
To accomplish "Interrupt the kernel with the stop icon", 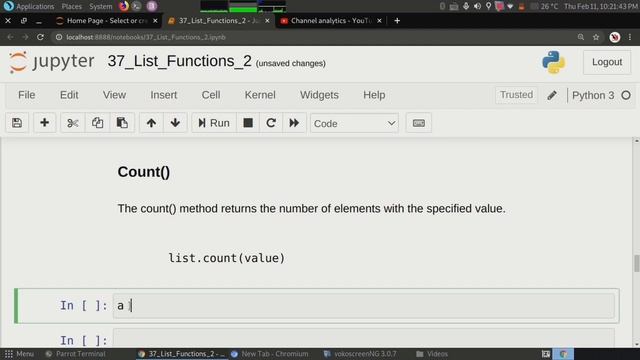I will point(248,123).
